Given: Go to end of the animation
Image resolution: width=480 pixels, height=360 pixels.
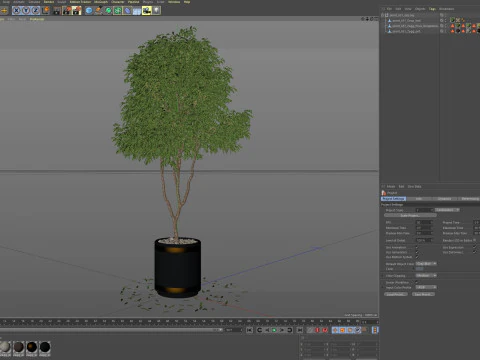Looking at the screenshot, I should [x=300, y=330].
